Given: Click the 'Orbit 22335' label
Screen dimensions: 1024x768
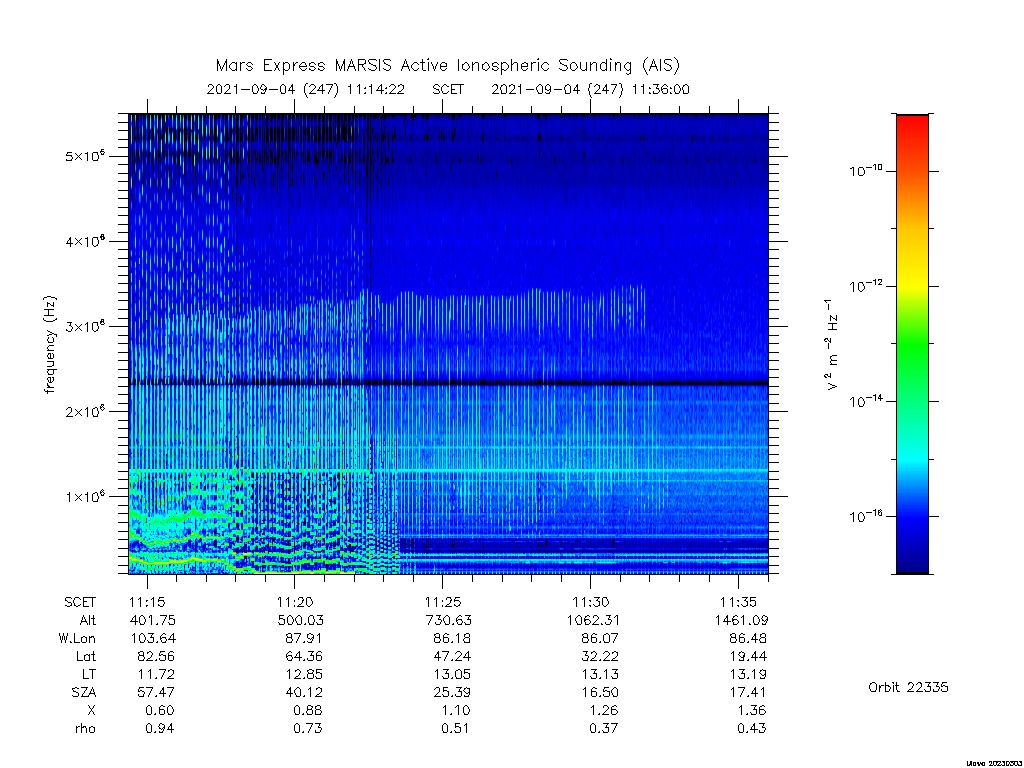Looking at the screenshot, I should (x=908, y=687).
